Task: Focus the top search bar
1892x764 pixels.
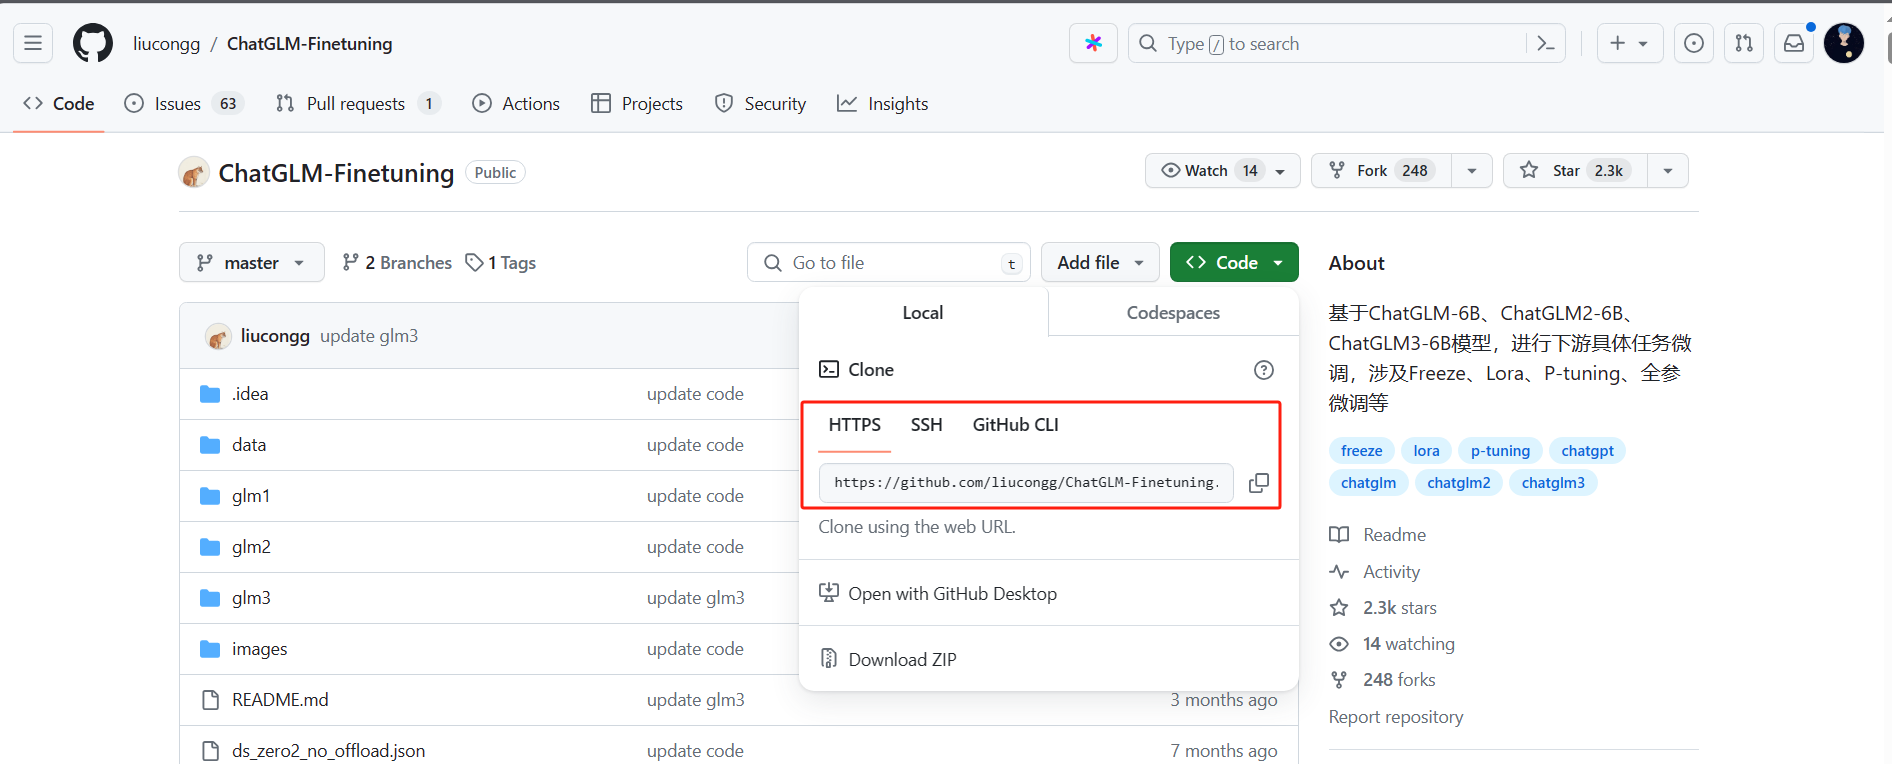Action: [x=1330, y=43]
